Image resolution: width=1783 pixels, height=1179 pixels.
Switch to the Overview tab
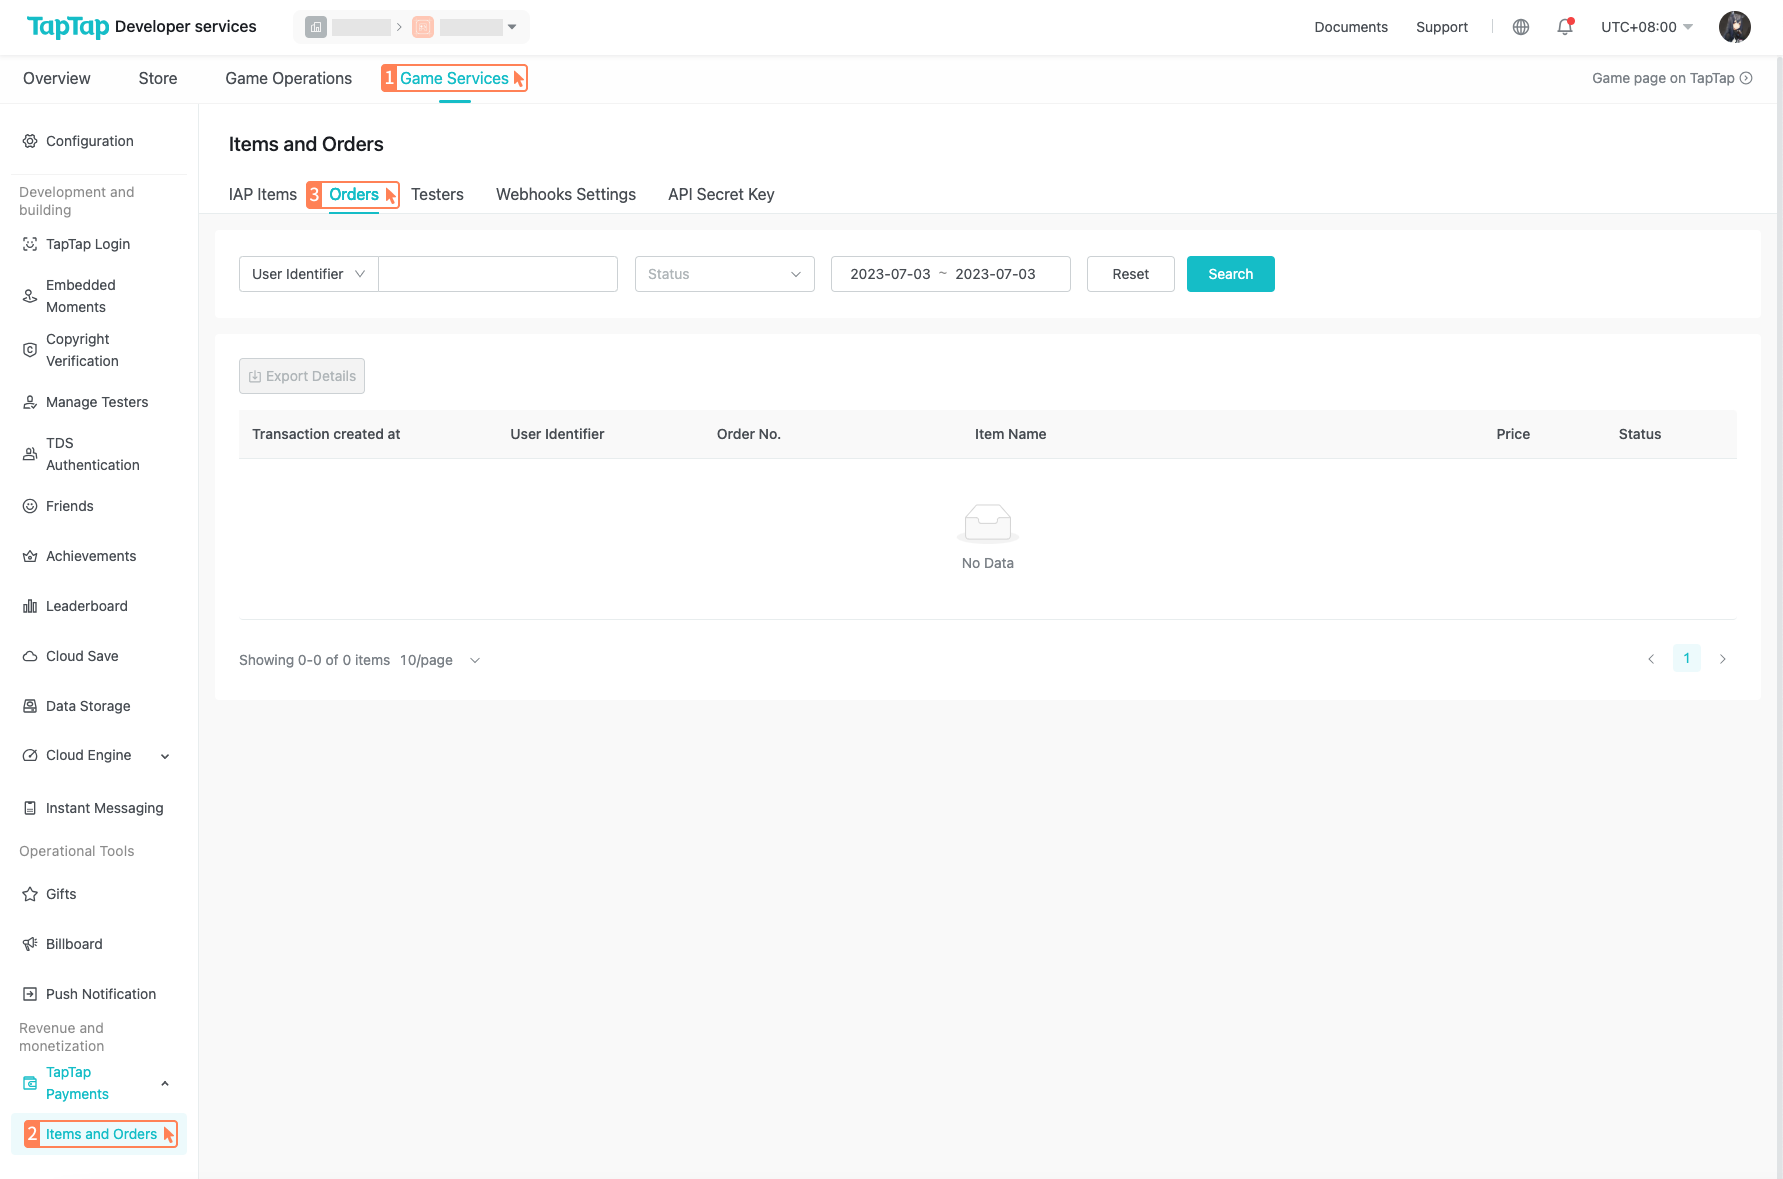coord(57,78)
